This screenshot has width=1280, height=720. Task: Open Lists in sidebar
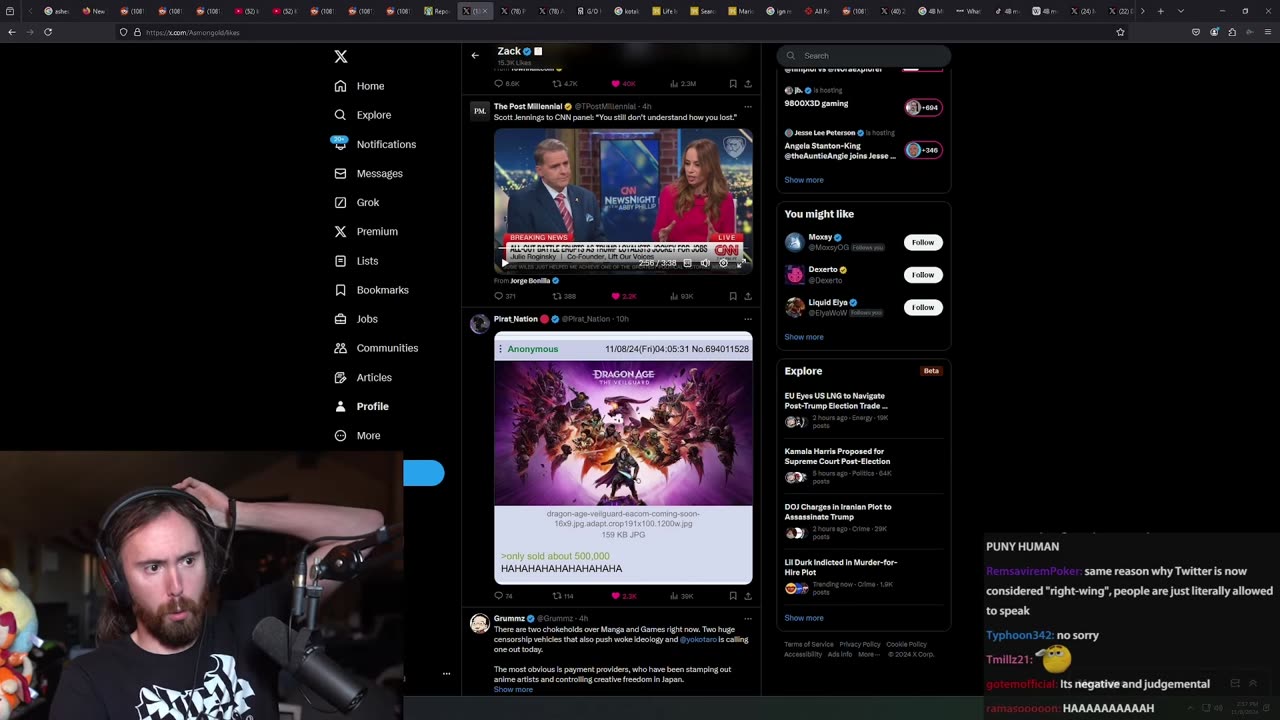356,261
